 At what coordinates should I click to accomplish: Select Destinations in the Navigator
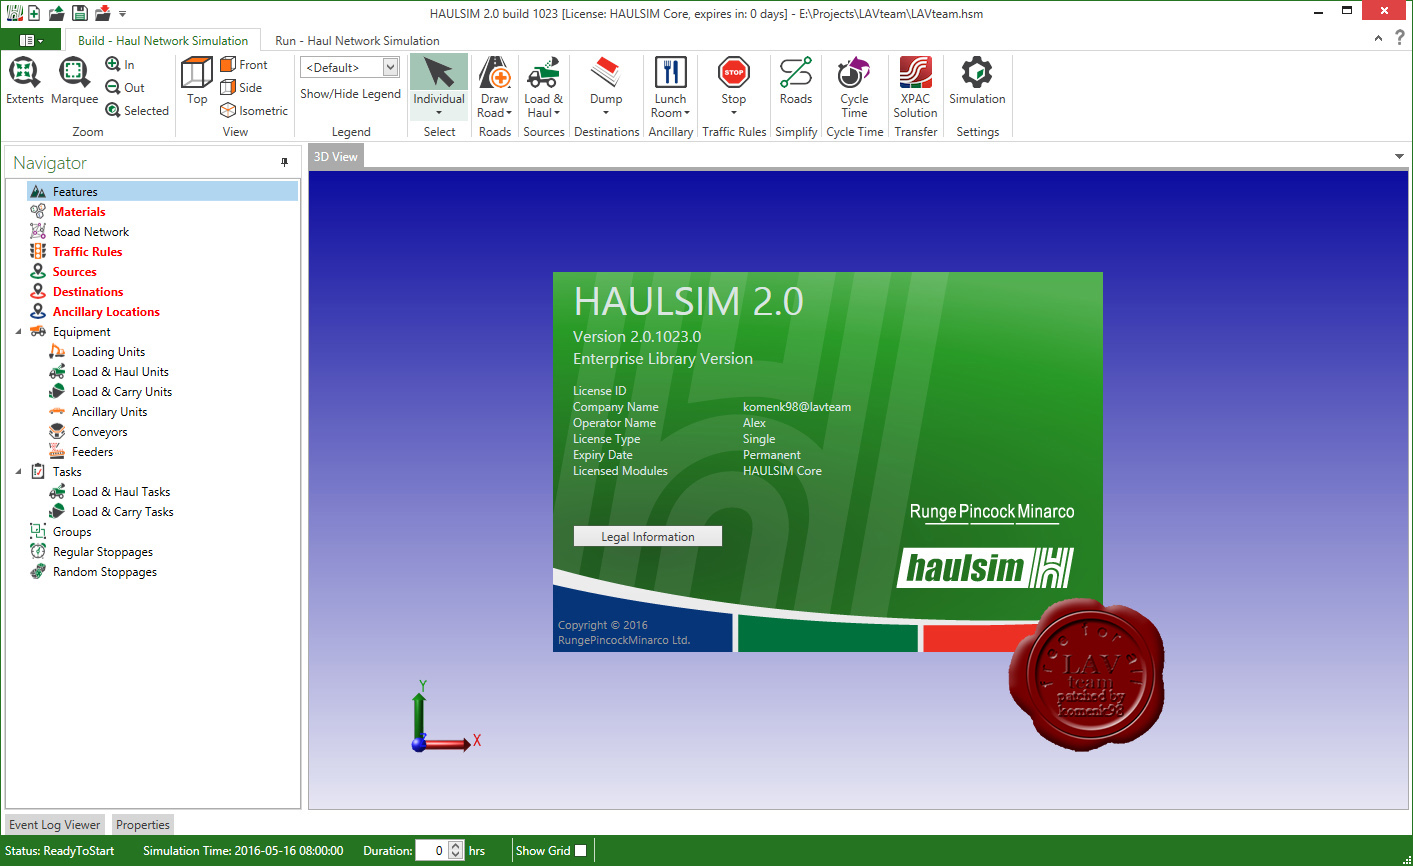pyautogui.click(x=88, y=291)
